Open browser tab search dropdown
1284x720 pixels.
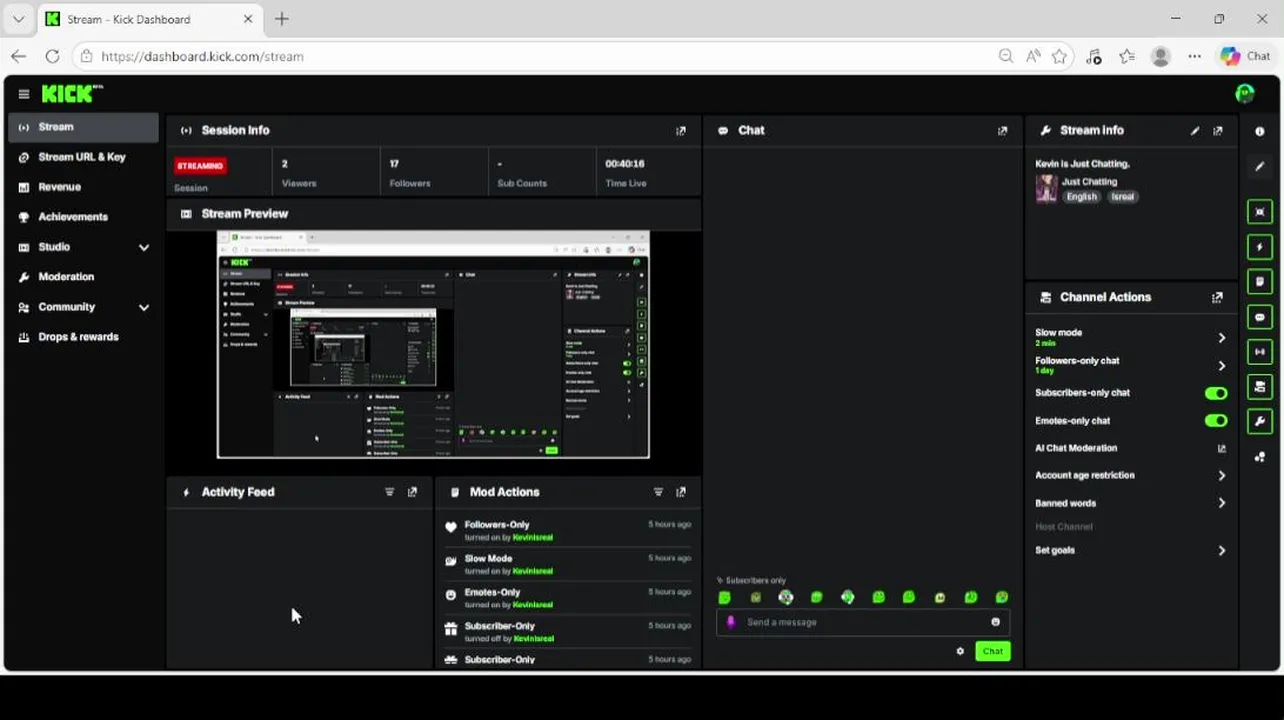pyautogui.click(x=18, y=19)
